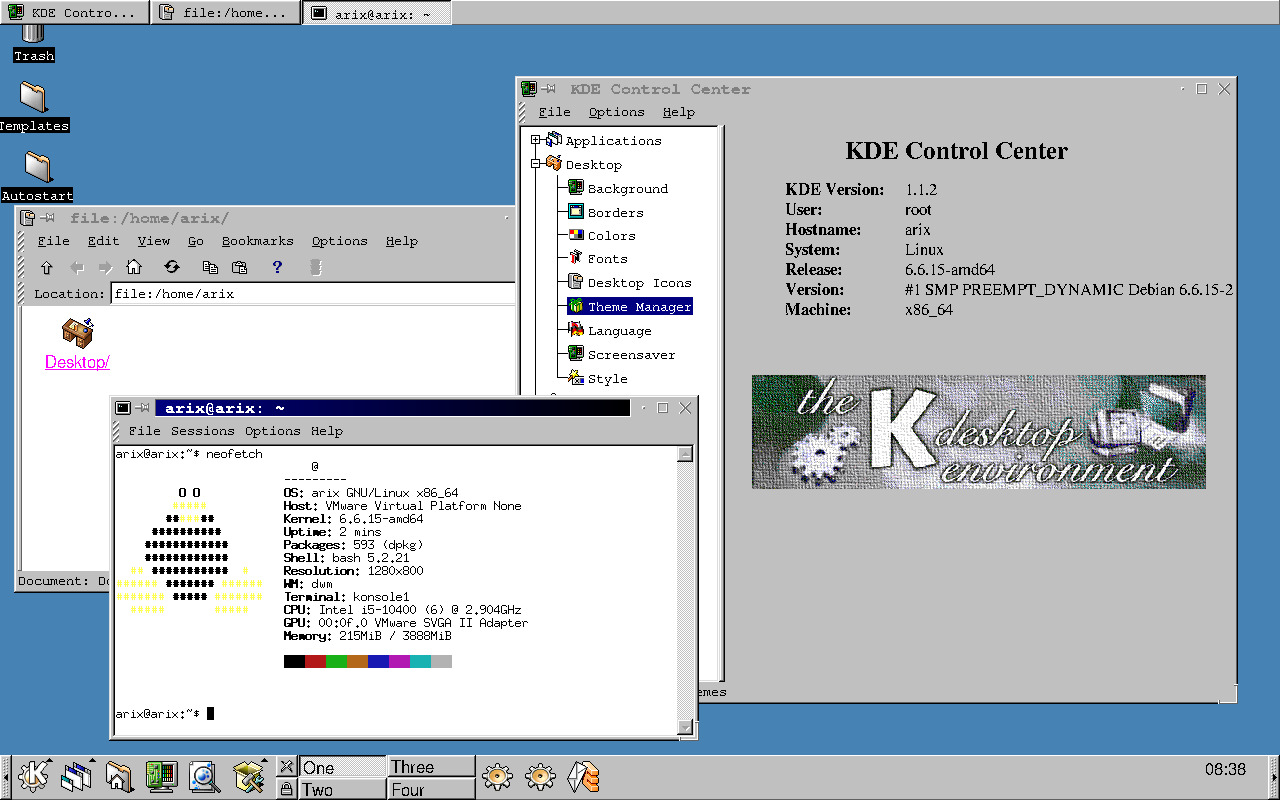
Task: Open the Sessions menu in konsole
Action: tap(202, 431)
